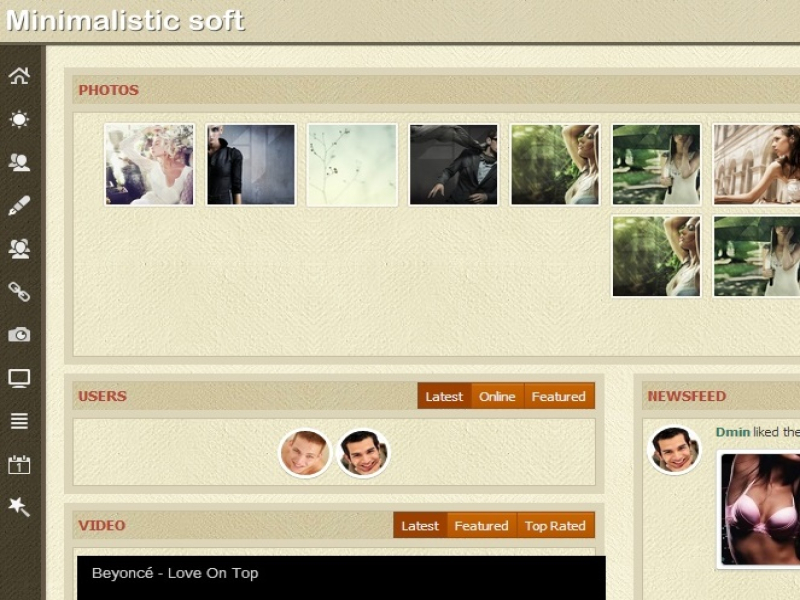
Task: Click the magic wand star icon in sidebar
Action: click(19, 508)
